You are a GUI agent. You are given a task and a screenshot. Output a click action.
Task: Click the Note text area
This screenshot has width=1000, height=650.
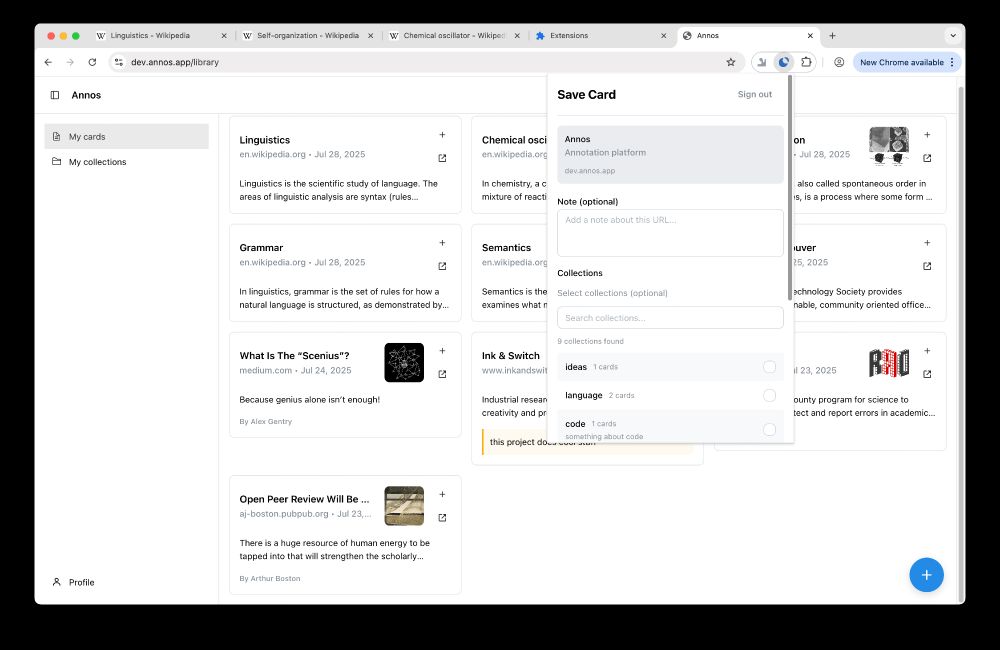click(670, 233)
